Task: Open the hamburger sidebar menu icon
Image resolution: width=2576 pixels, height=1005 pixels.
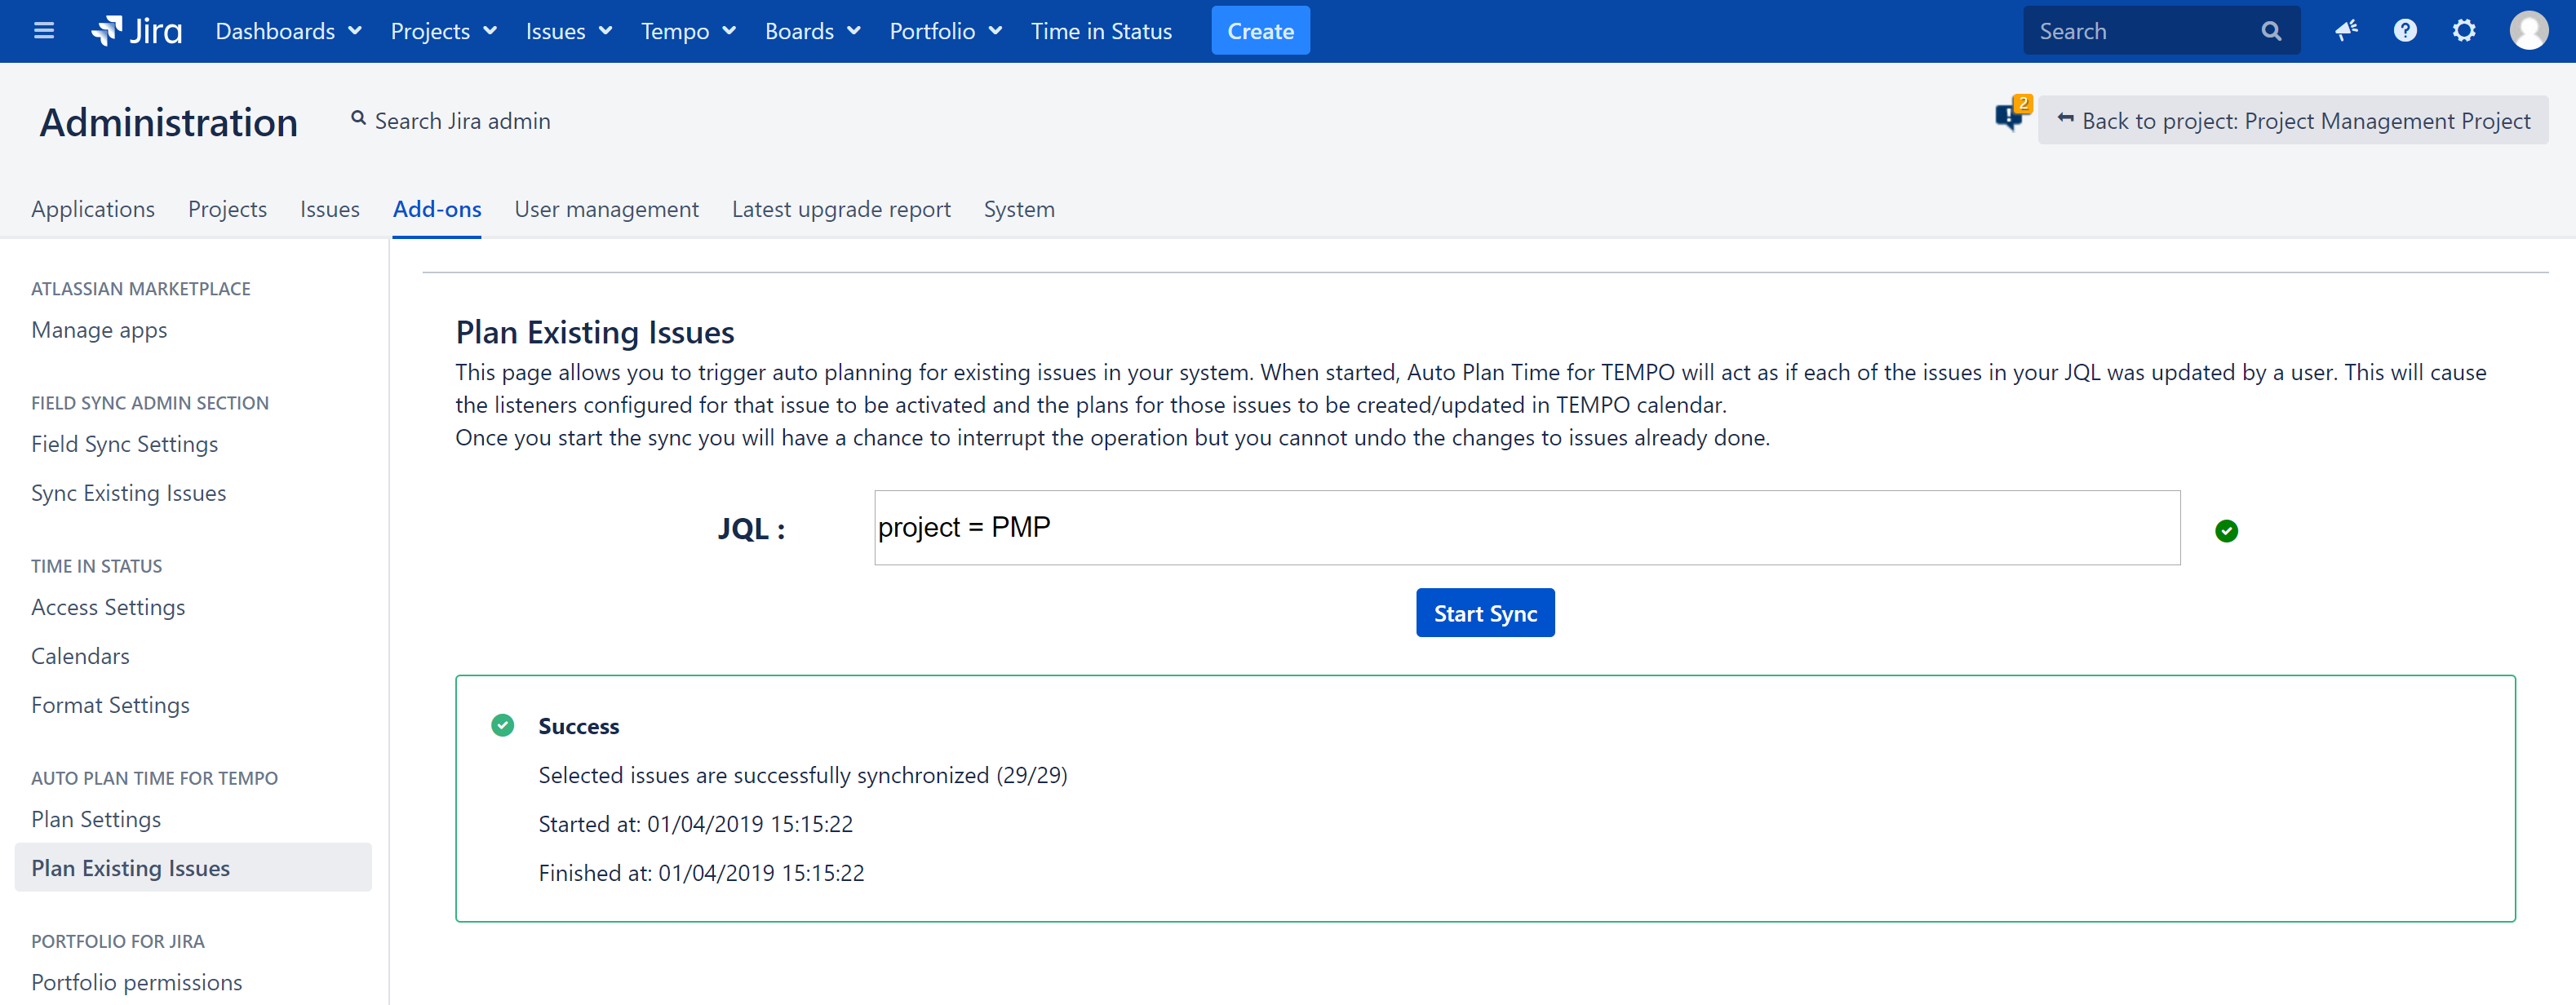Action: [43, 31]
